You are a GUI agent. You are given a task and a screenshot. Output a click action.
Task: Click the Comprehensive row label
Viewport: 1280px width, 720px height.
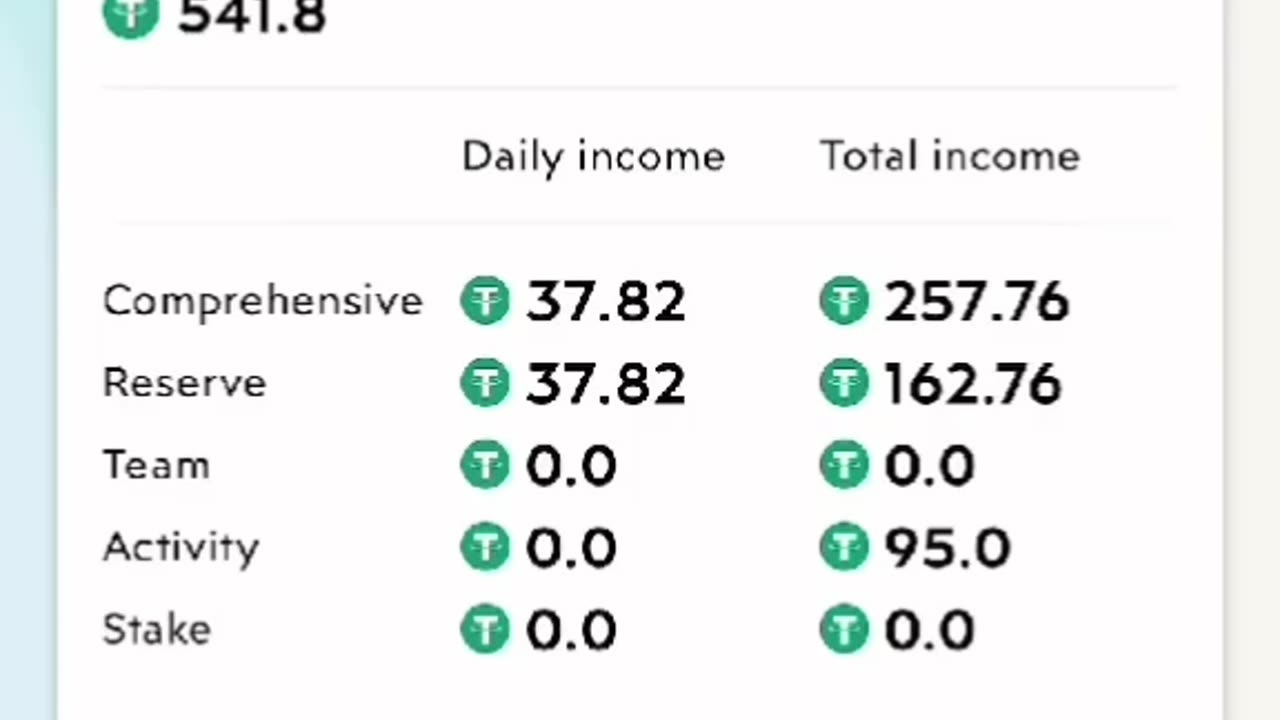point(262,301)
